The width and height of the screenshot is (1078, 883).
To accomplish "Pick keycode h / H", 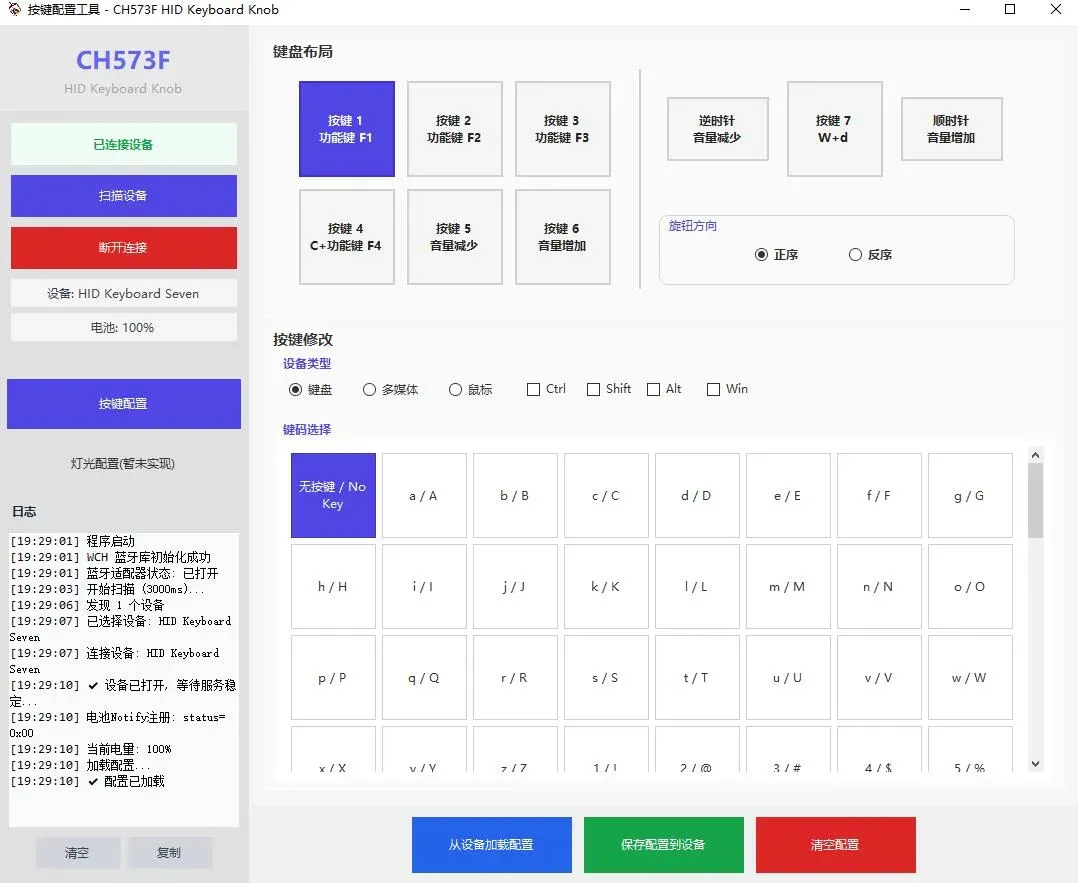I will click(333, 587).
